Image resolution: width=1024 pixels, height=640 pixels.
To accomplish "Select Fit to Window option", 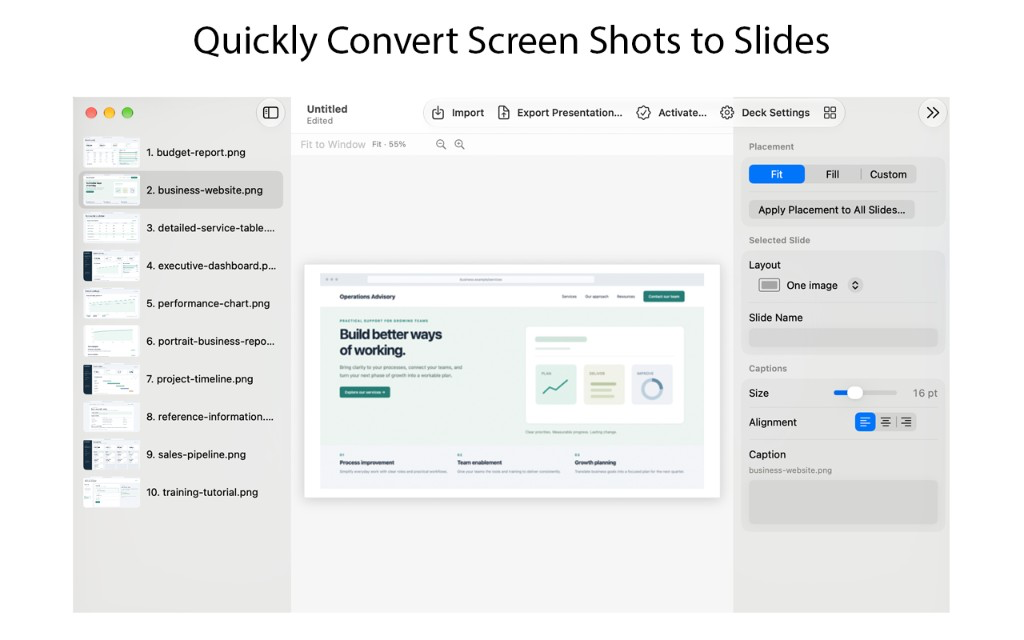I will click(332, 144).
